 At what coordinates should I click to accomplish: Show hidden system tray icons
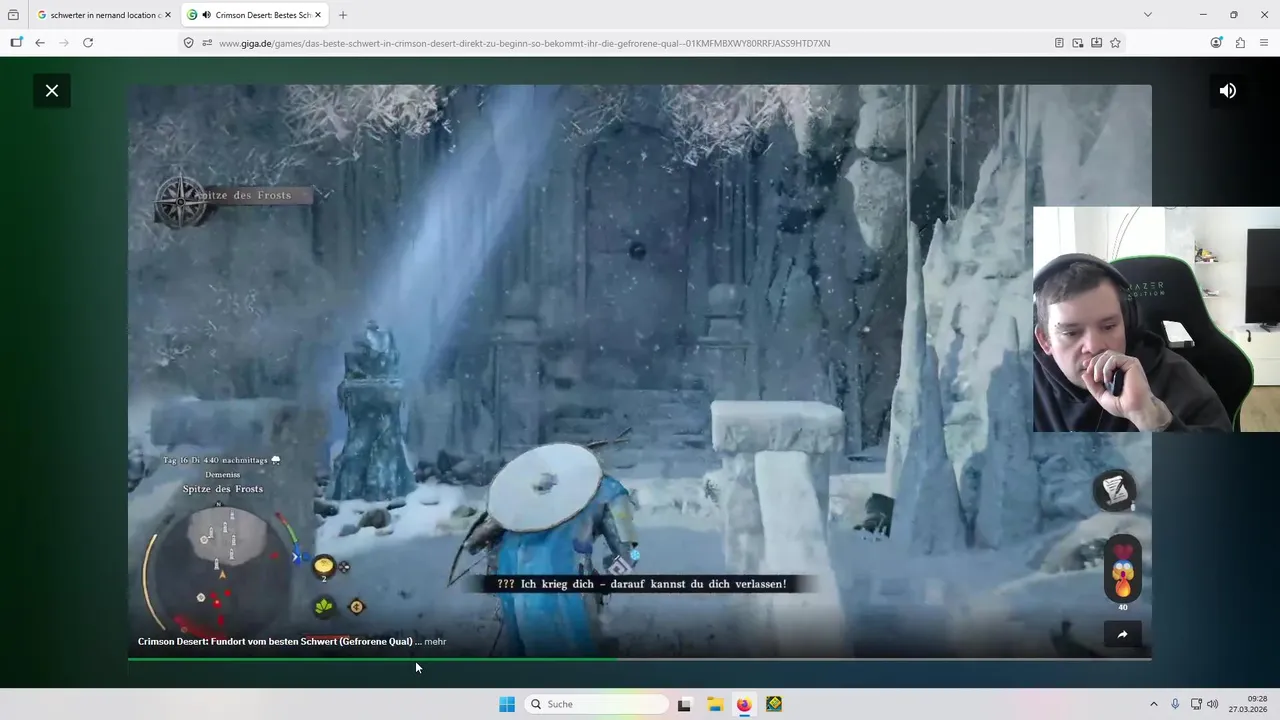pyautogui.click(x=1153, y=704)
